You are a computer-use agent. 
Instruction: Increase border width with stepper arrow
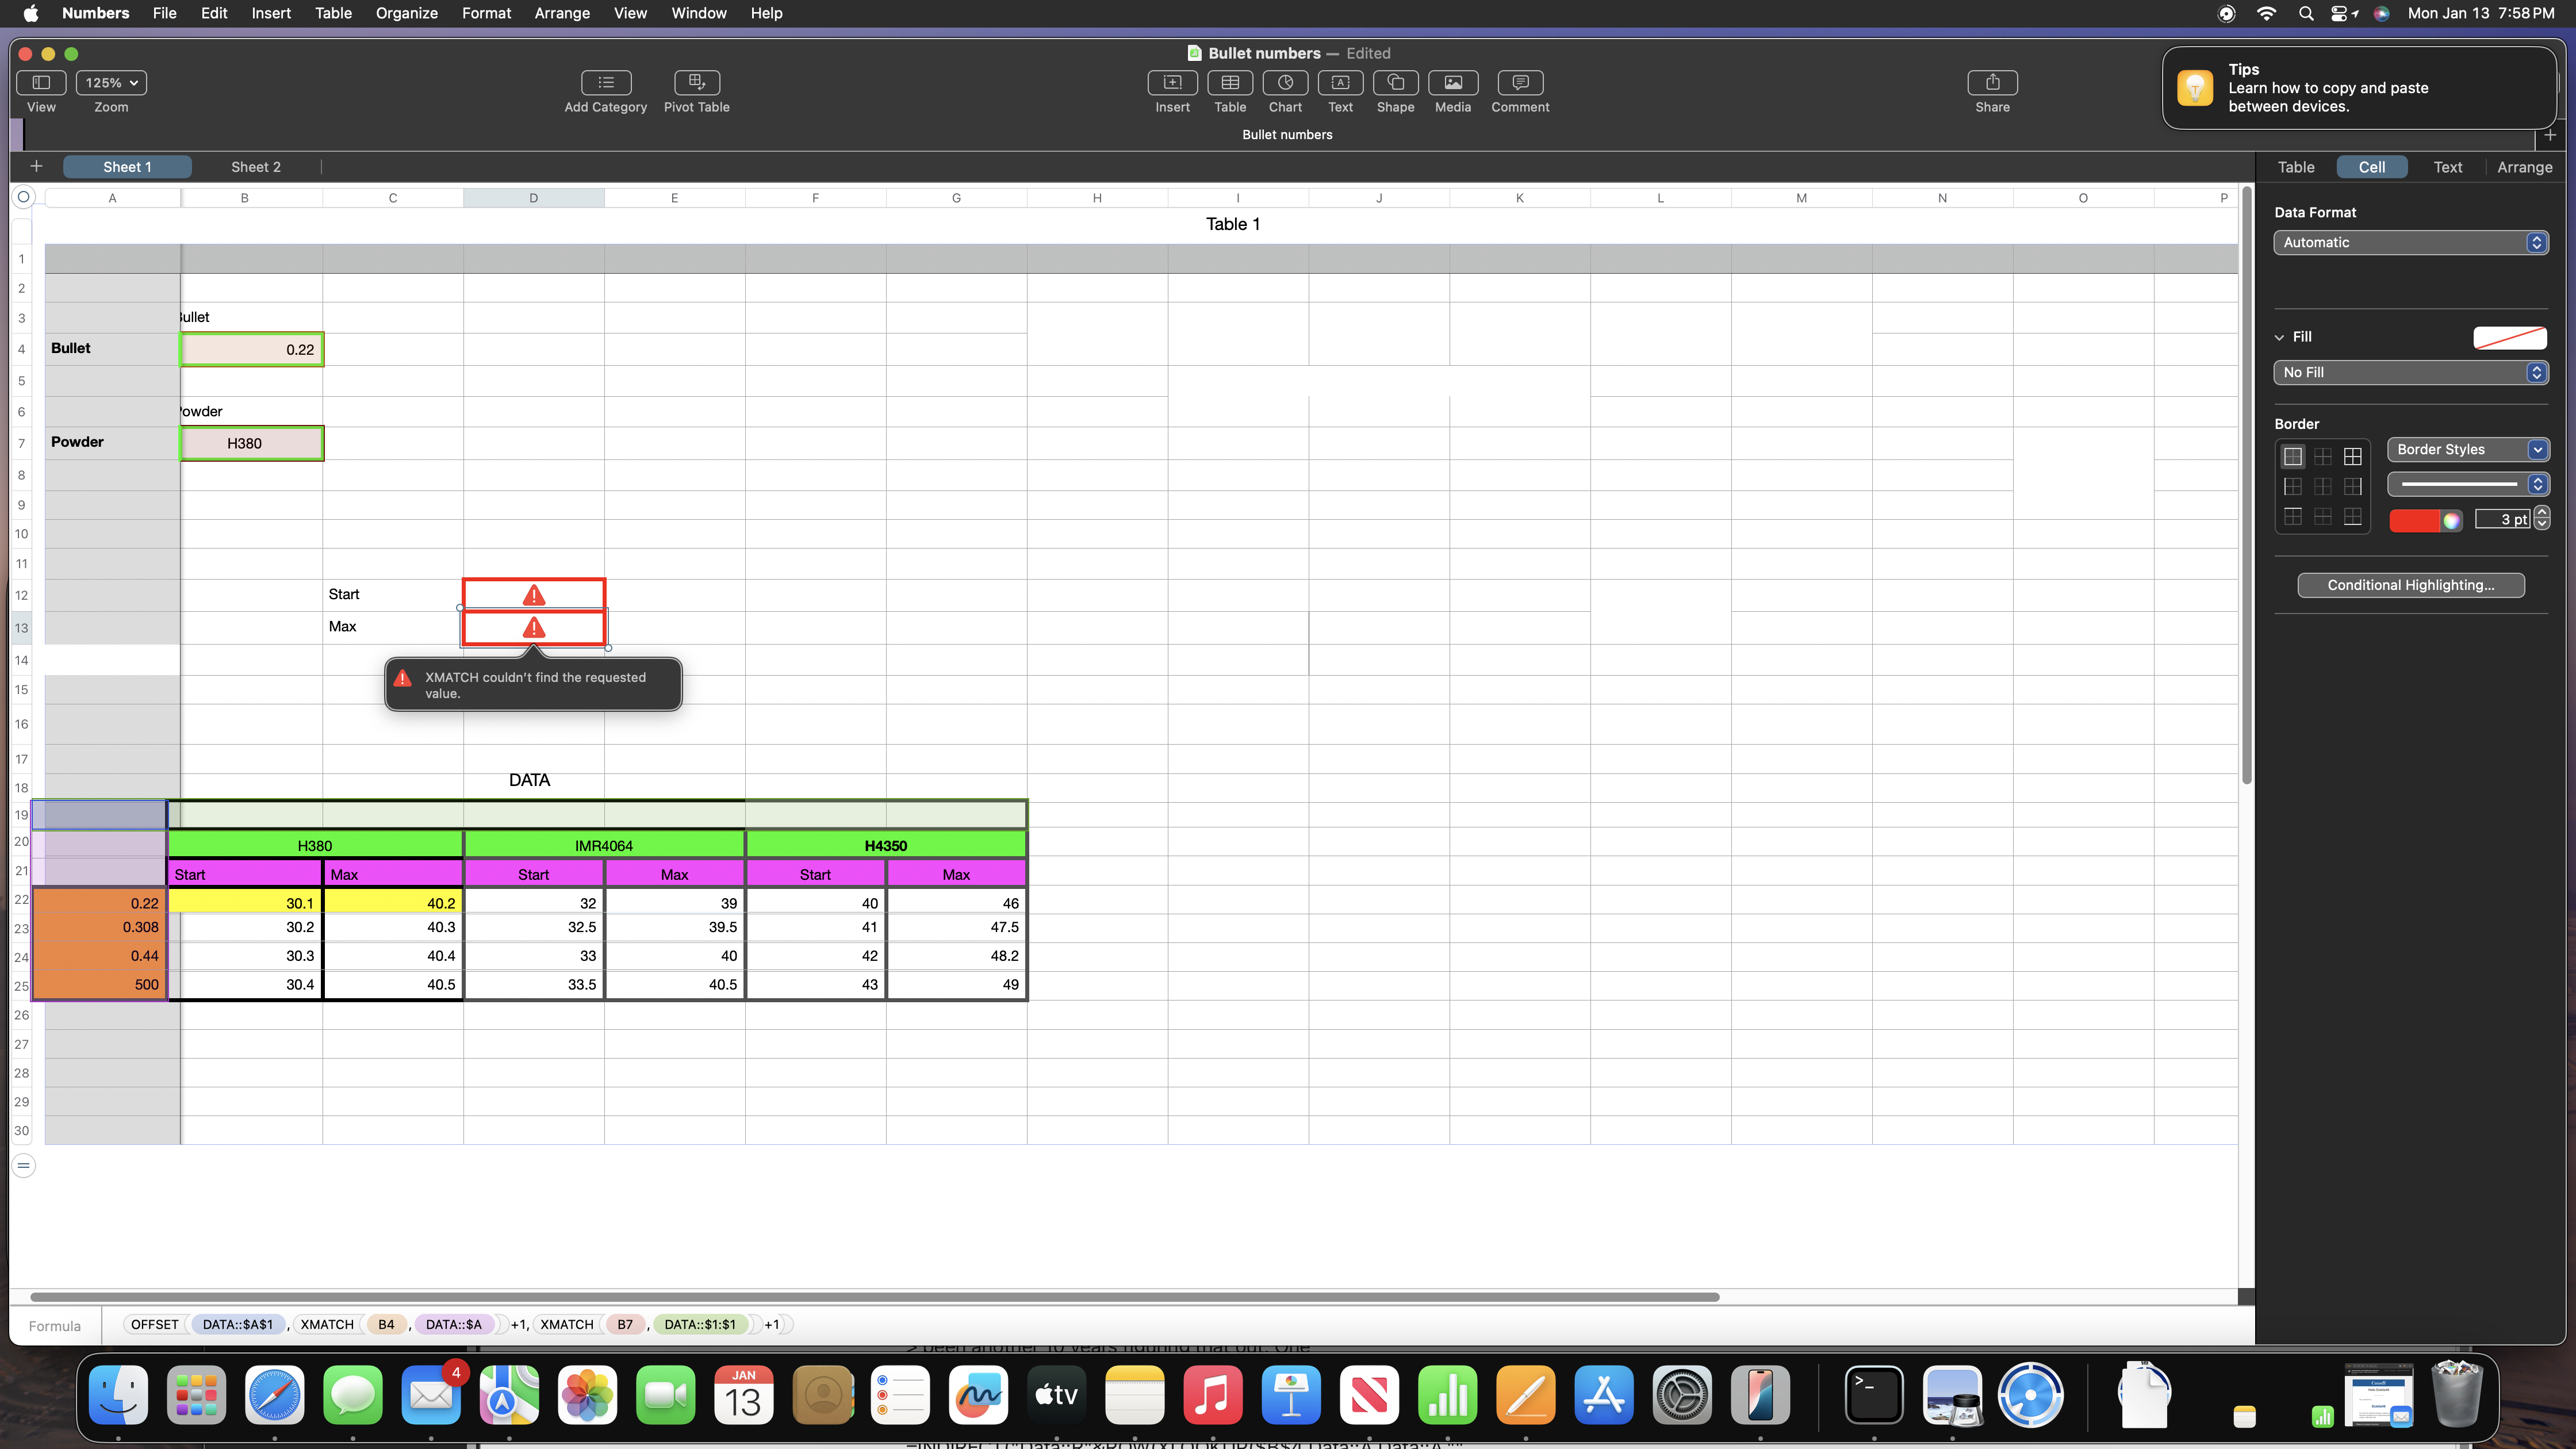[x=2542, y=513]
